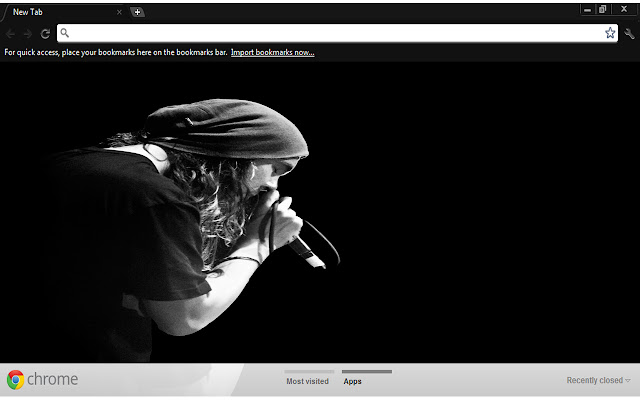640x400 pixels.
Task: Close the Chrome browser window
Action: tap(624, 8)
